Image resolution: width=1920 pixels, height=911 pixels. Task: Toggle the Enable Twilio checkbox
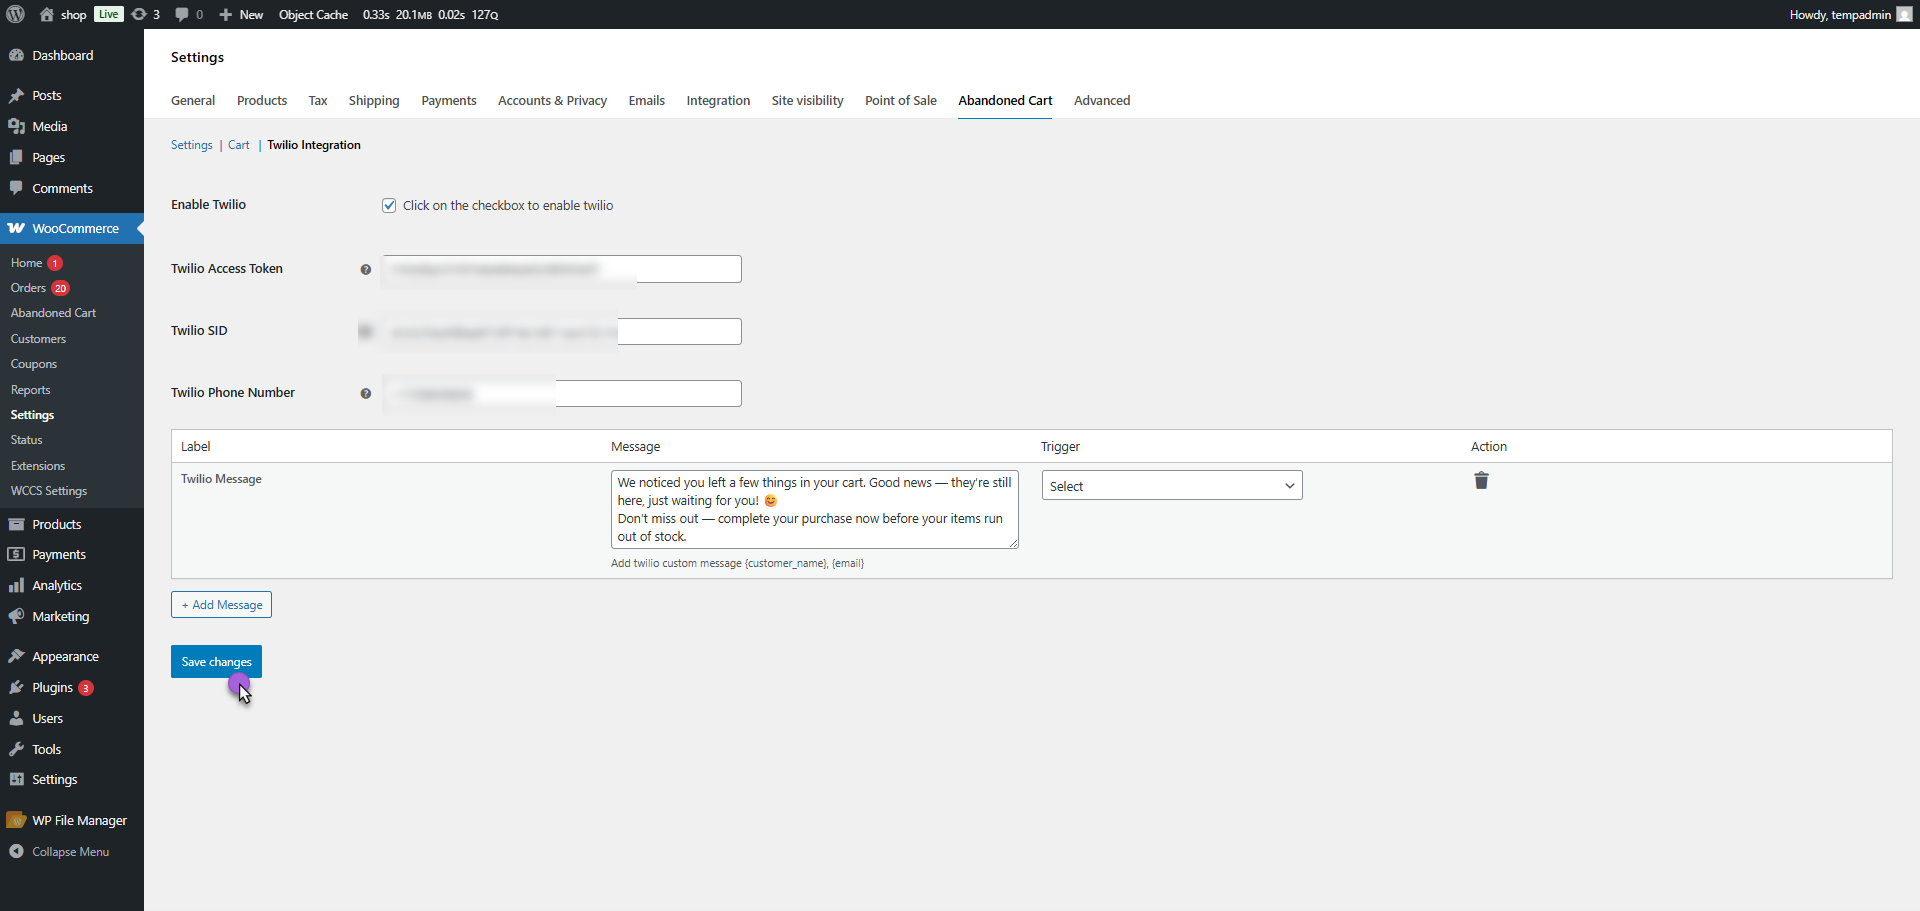(x=389, y=205)
